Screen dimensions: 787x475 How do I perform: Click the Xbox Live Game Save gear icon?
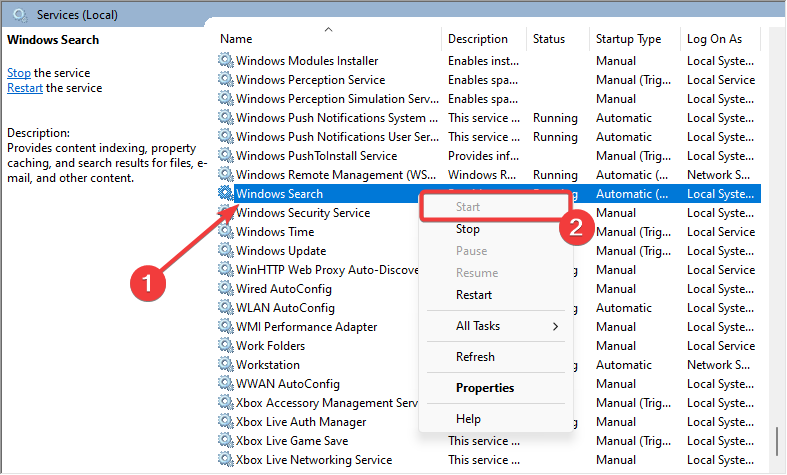tap(225, 440)
